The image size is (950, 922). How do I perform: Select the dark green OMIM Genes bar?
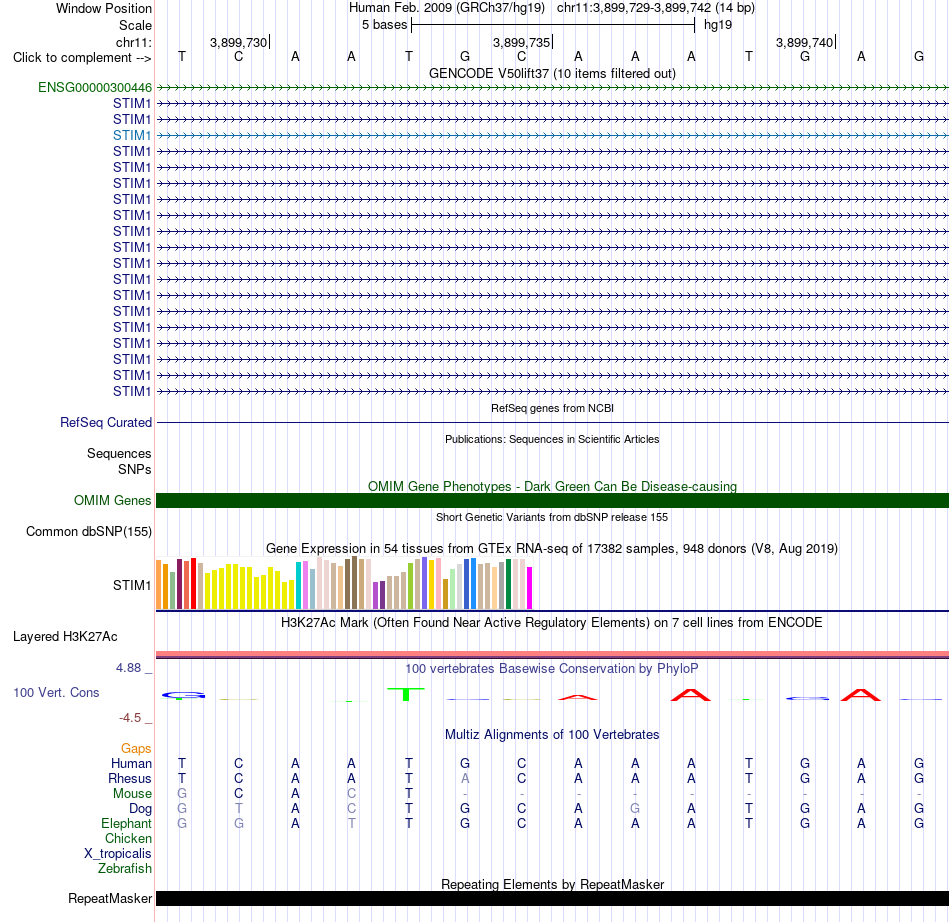(x=552, y=500)
